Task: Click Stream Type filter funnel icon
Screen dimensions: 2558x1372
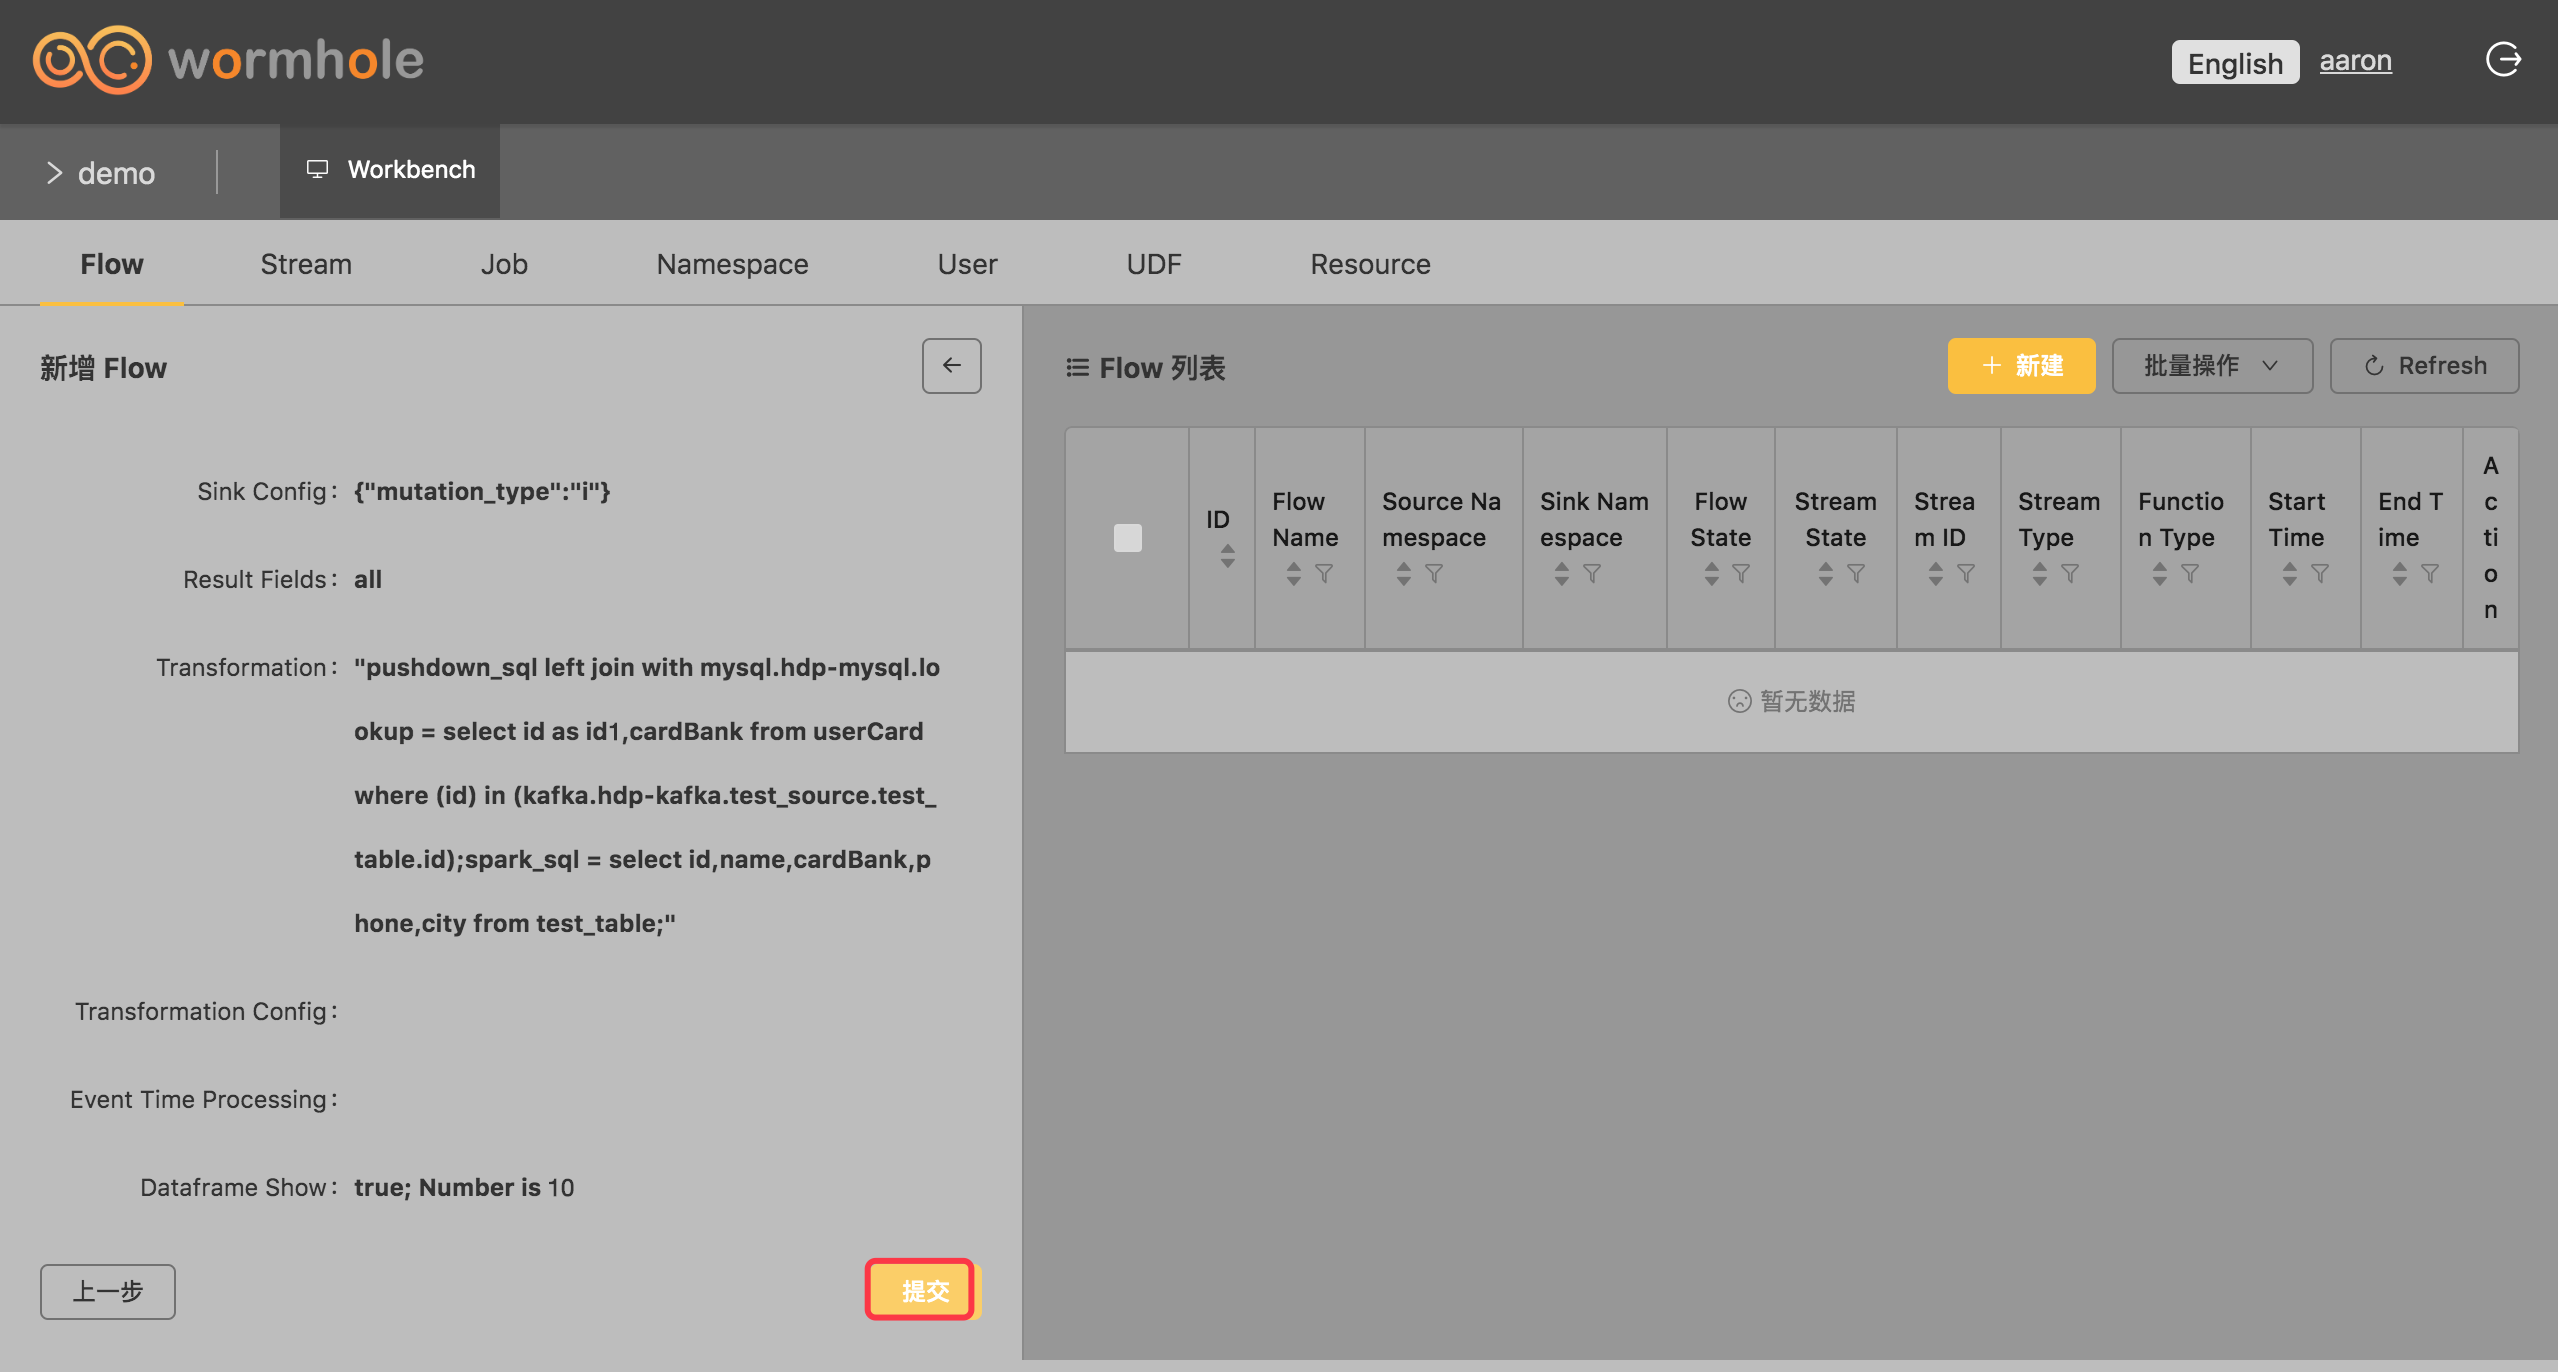Action: tap(2070, 574)
